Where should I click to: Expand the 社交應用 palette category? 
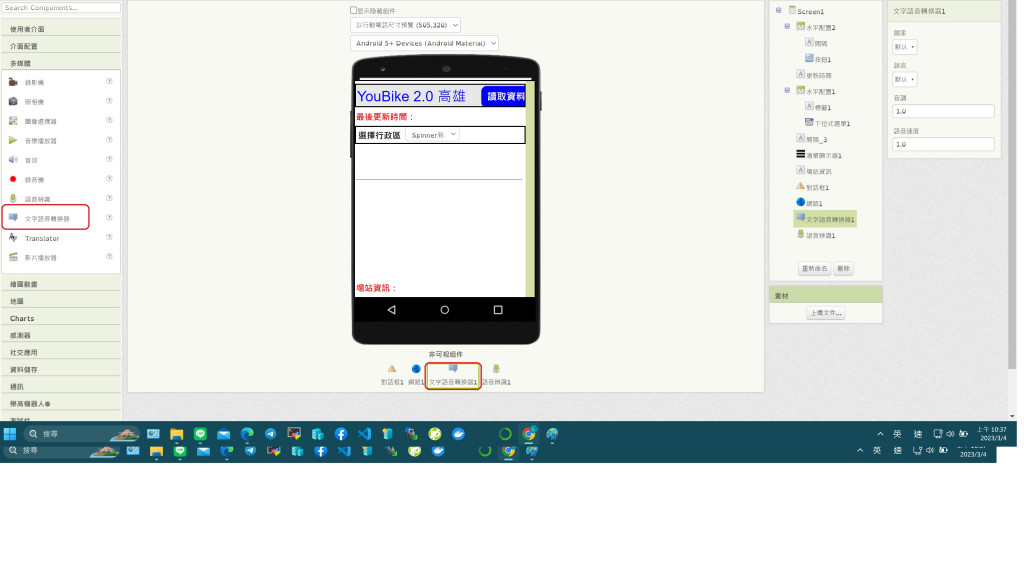click(x=61, y=353)
